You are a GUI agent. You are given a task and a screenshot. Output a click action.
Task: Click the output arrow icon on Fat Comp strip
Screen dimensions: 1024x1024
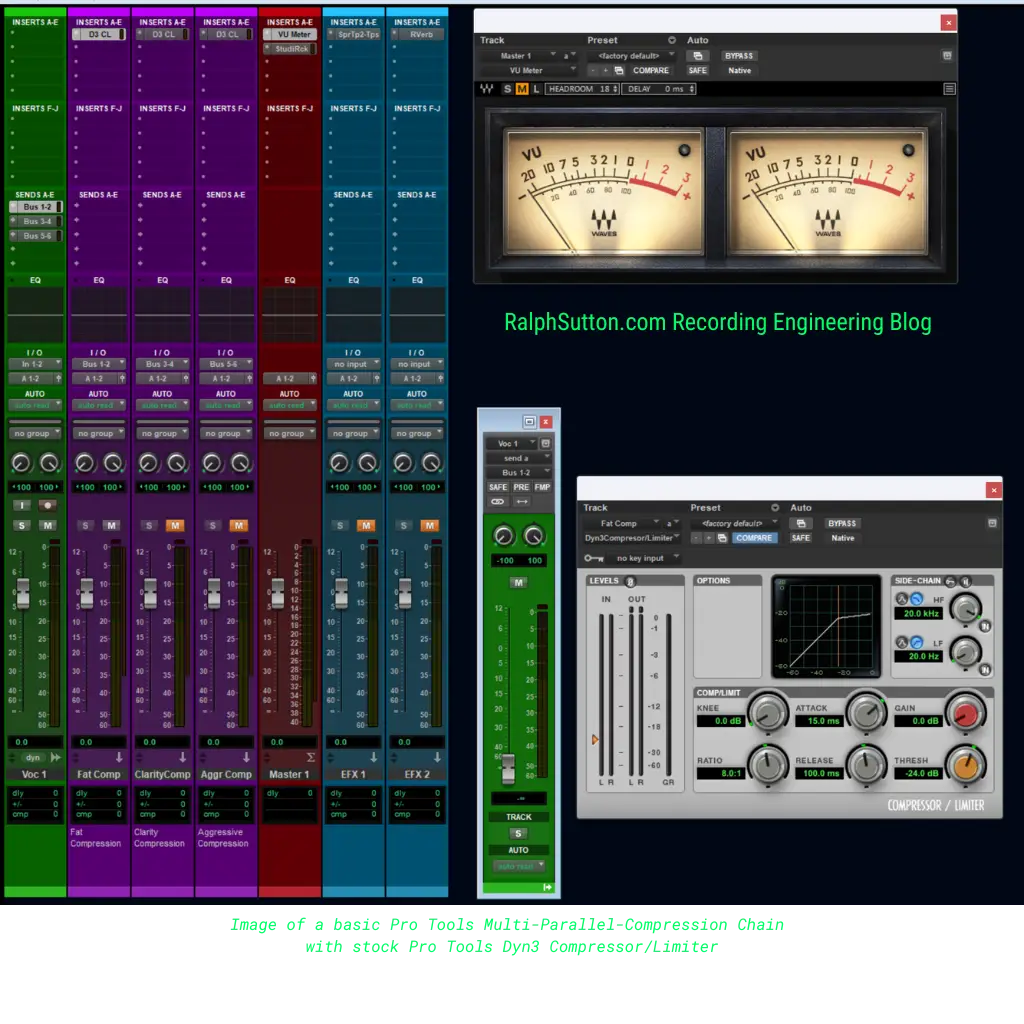tap(119, 758)
